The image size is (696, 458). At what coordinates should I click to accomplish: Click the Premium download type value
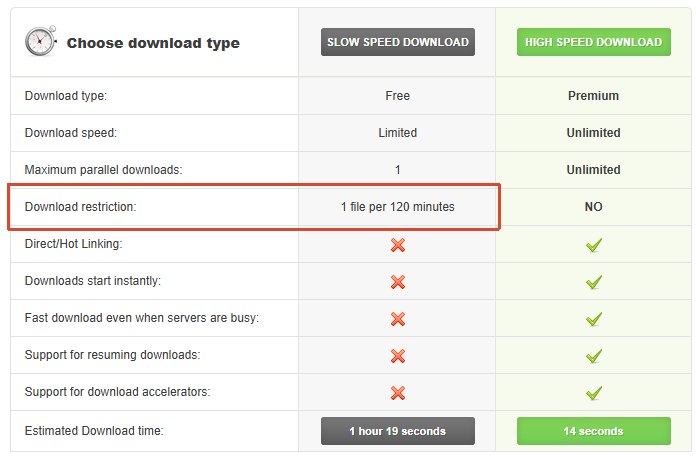coord(593,96)
